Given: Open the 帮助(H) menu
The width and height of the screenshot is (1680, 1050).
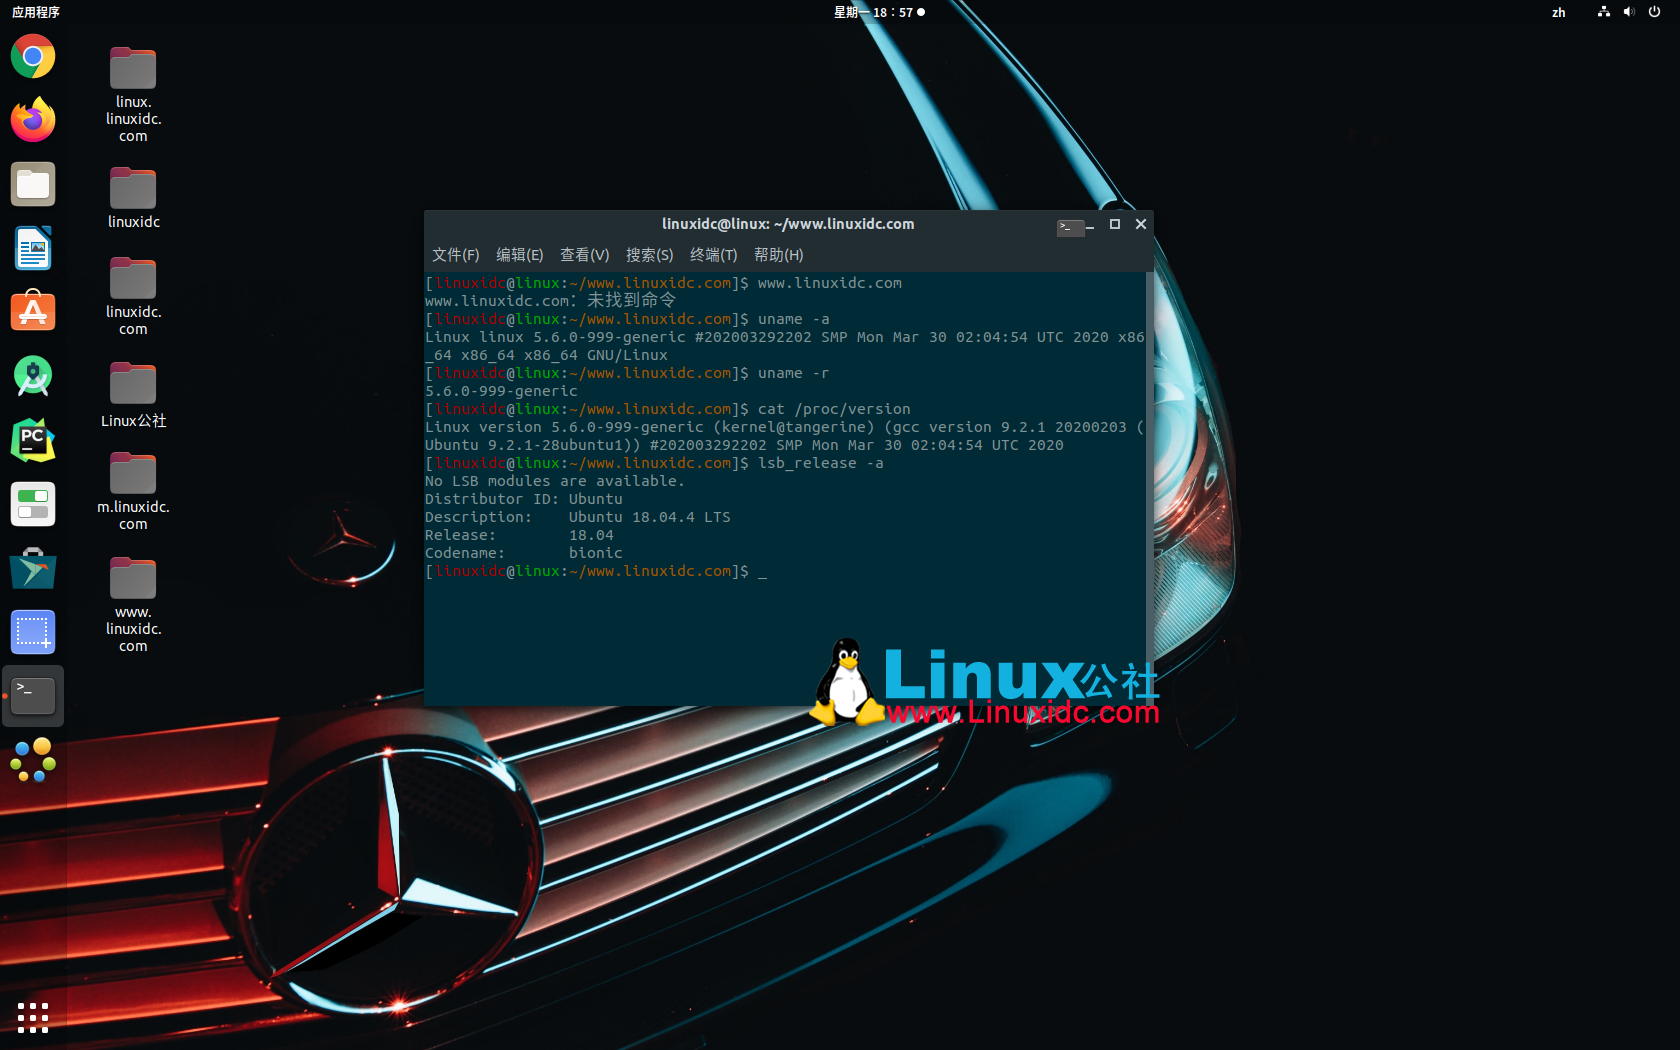Looking at the screenshot, I should (778, 255).
